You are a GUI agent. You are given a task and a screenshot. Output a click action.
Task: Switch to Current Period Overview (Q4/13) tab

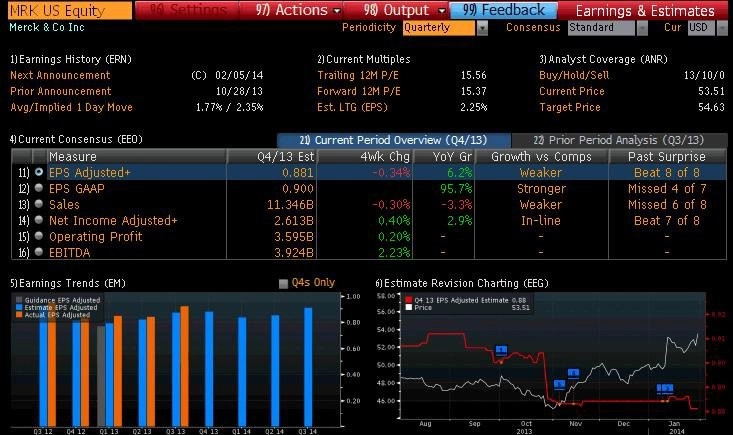point(394,140)
